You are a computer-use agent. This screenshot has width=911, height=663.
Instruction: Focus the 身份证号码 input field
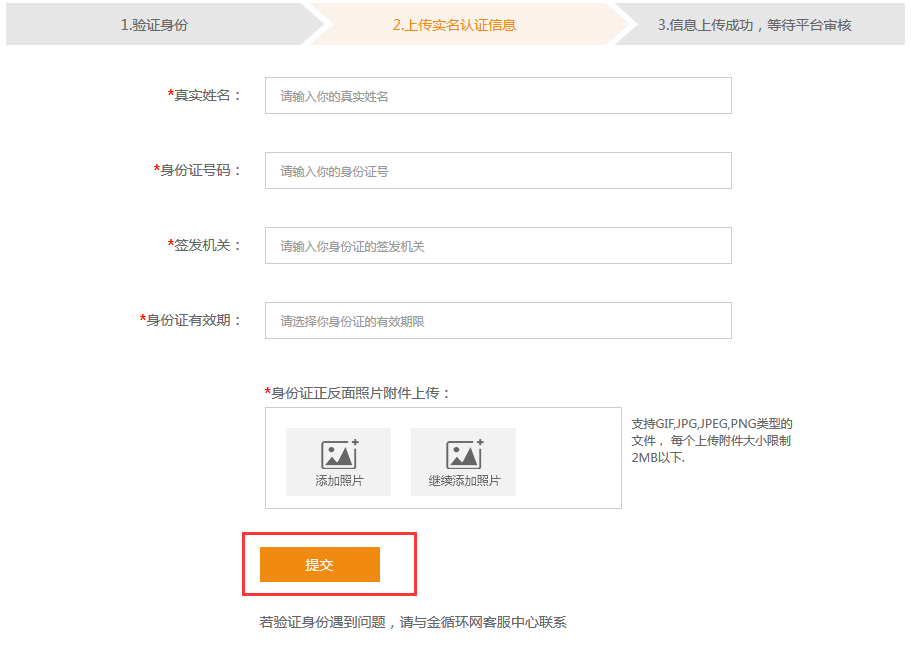coord(498,170)
